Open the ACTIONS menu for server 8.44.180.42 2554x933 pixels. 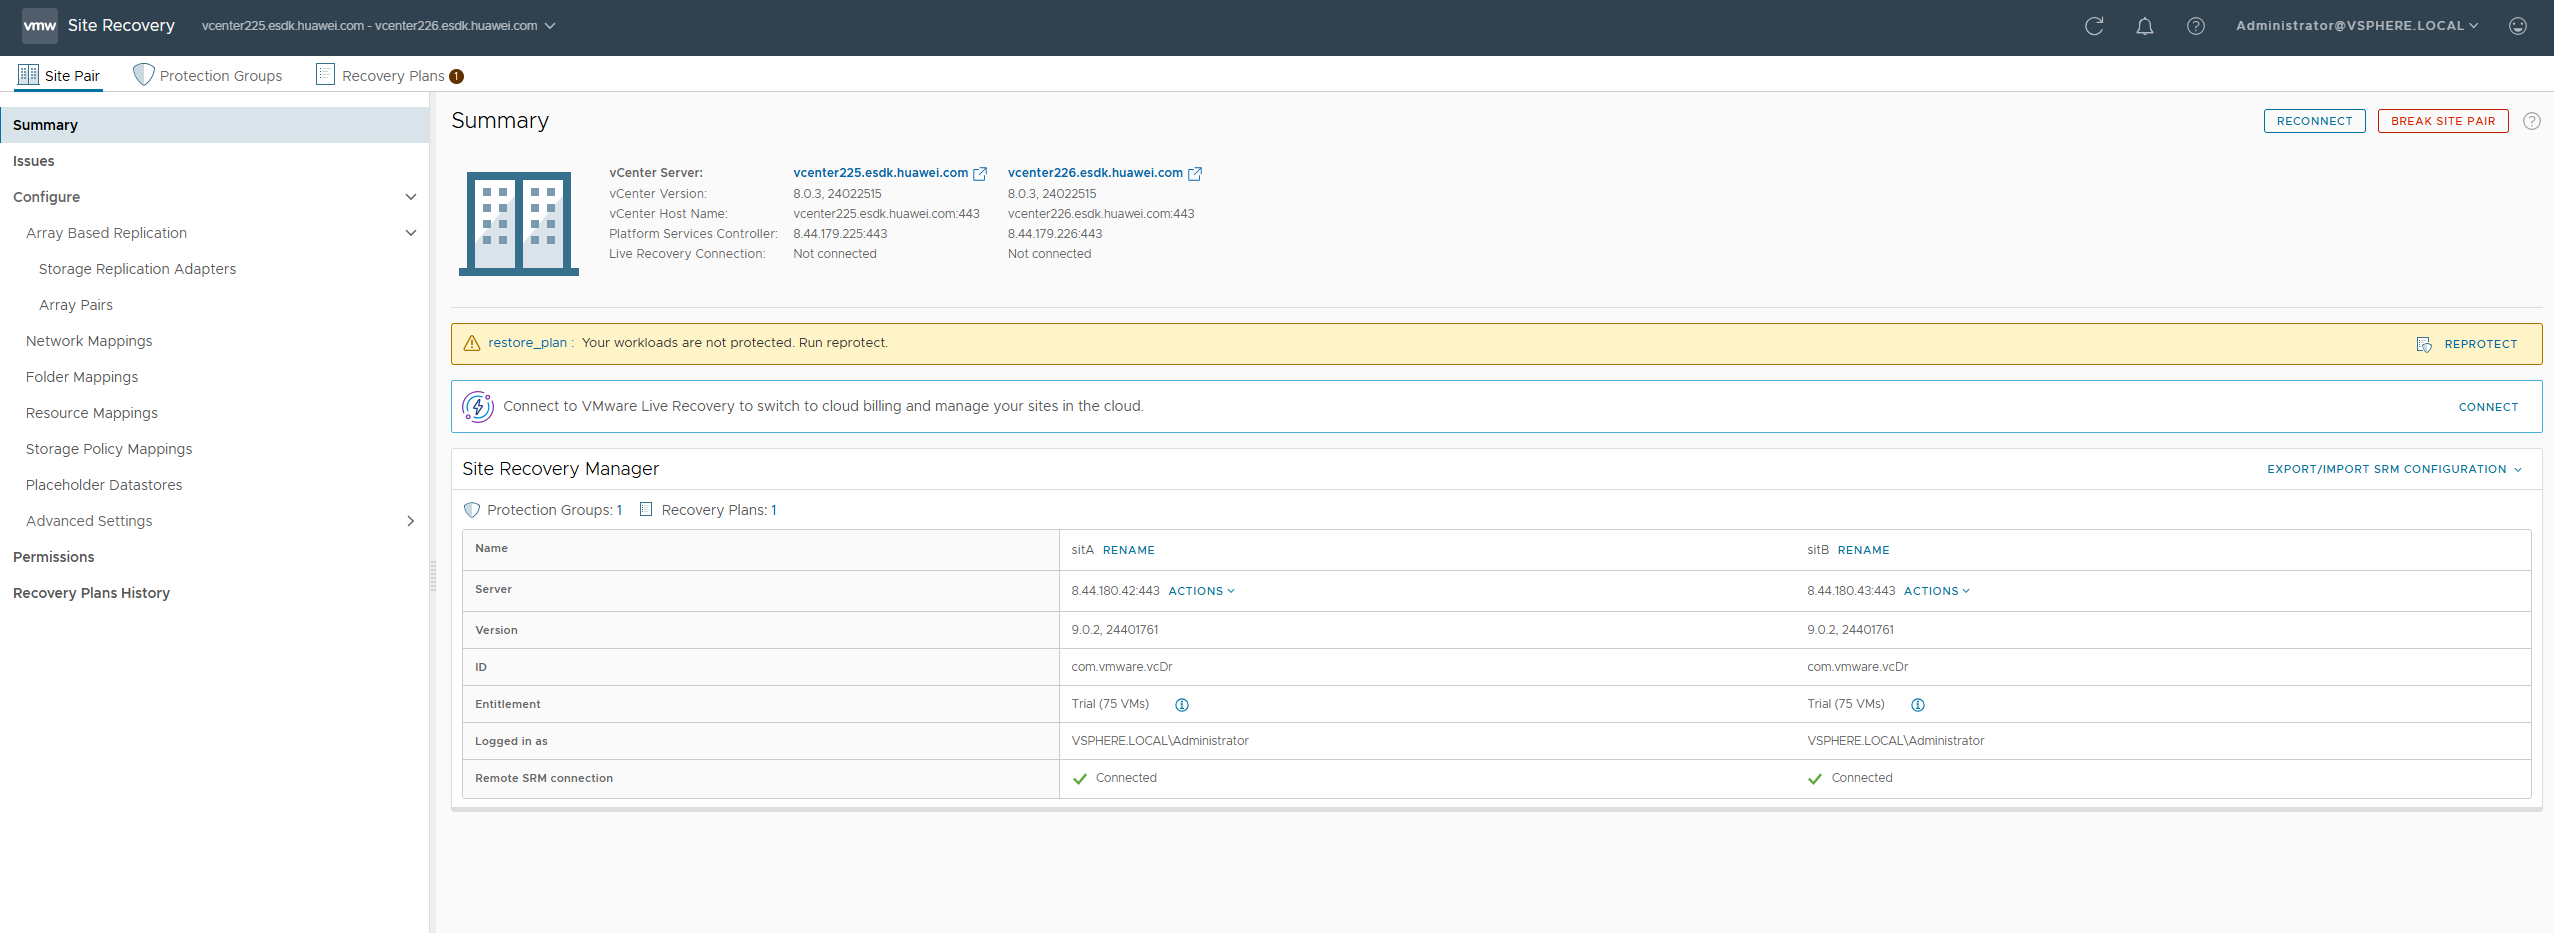click(1202, 591)
